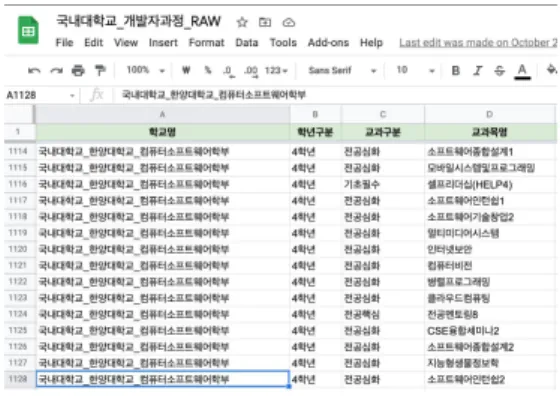Open the Format menu
The height and width of the screenshot is (396, 560).
tap(206, 42)
